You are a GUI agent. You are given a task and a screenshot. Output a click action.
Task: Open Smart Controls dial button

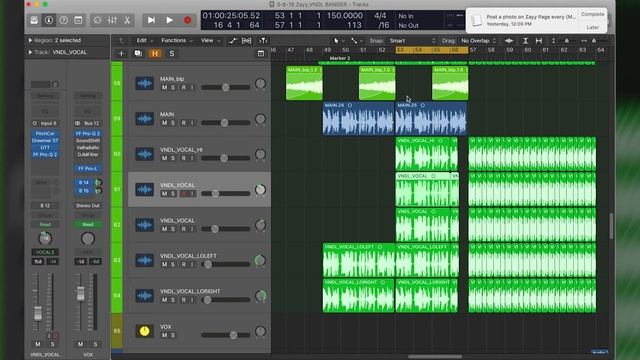97,20
